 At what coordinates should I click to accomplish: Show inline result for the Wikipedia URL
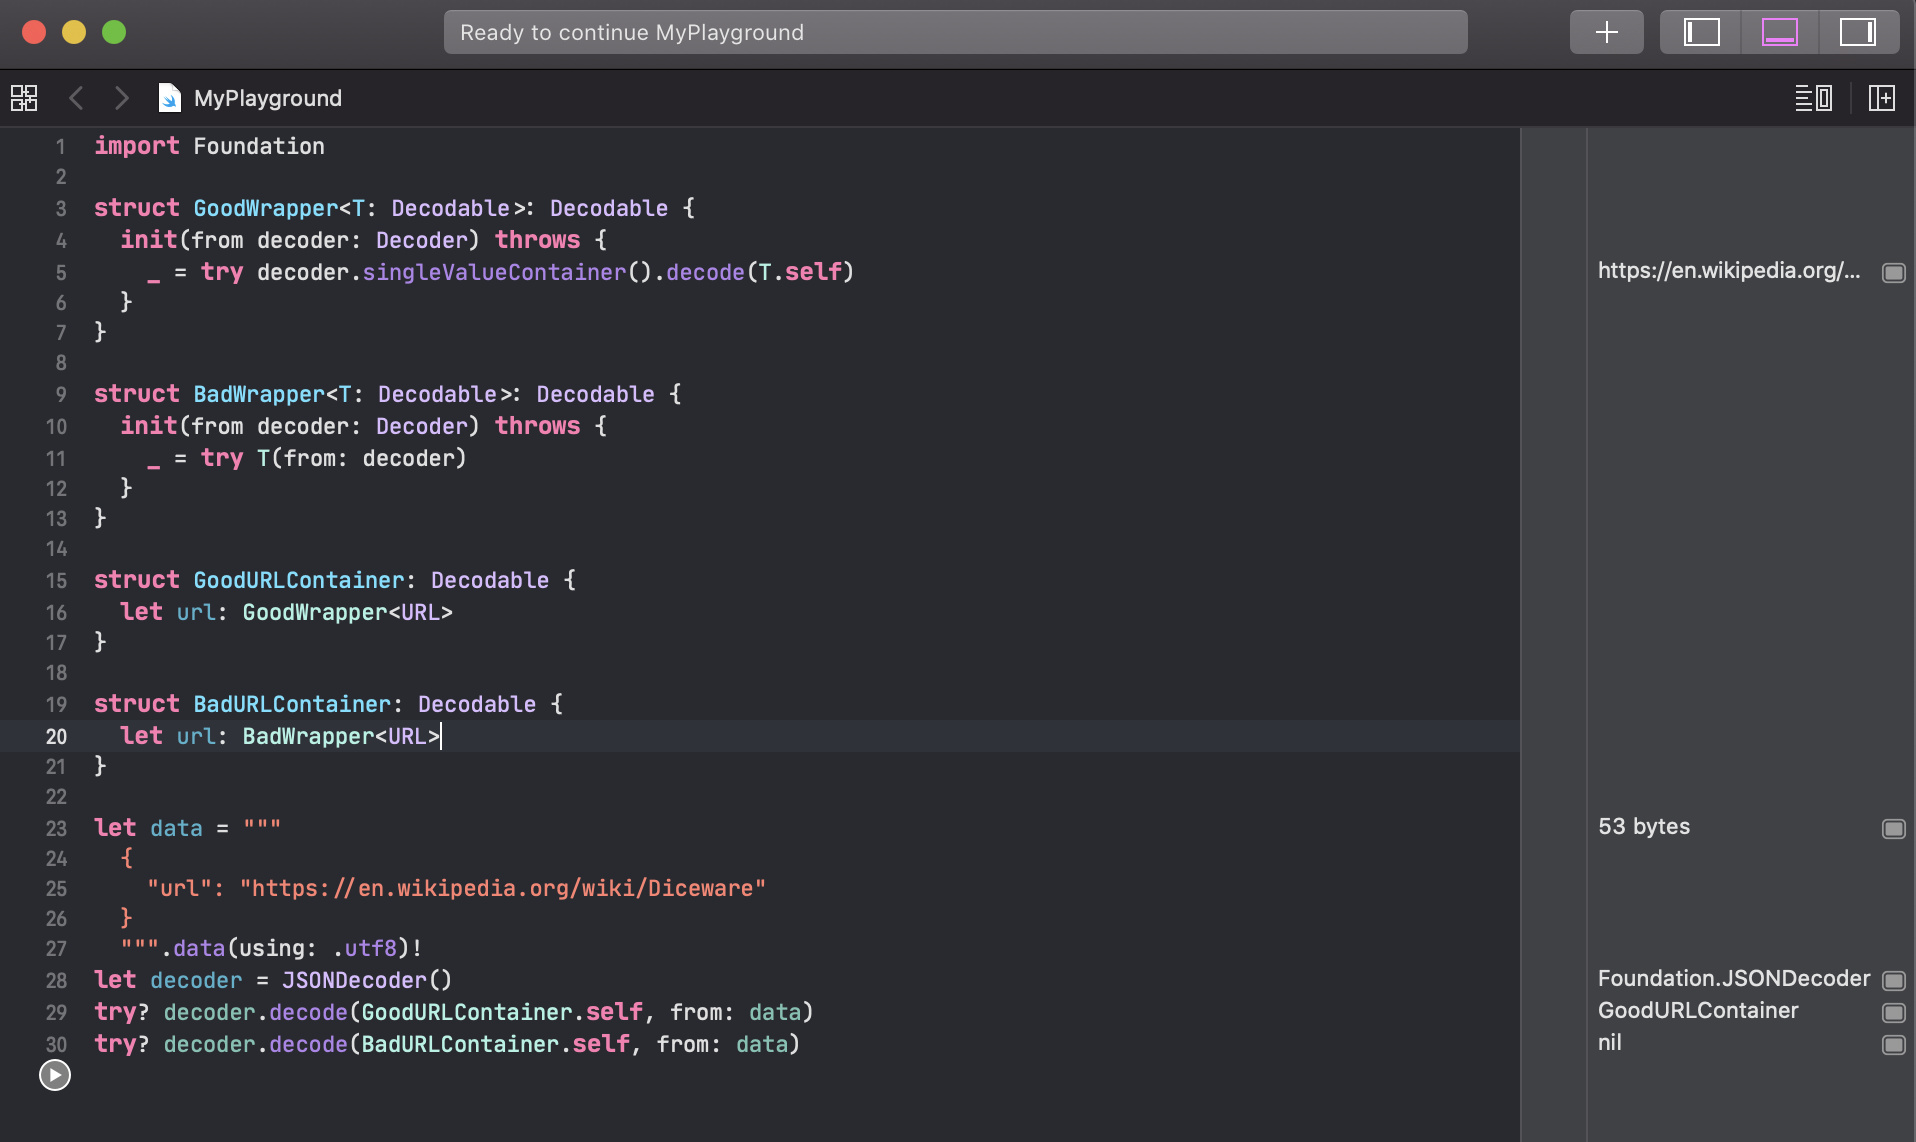1893,272
